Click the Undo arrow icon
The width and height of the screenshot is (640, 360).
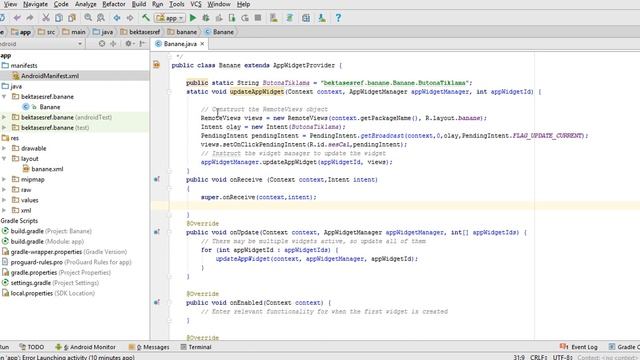tap(17, 18)
